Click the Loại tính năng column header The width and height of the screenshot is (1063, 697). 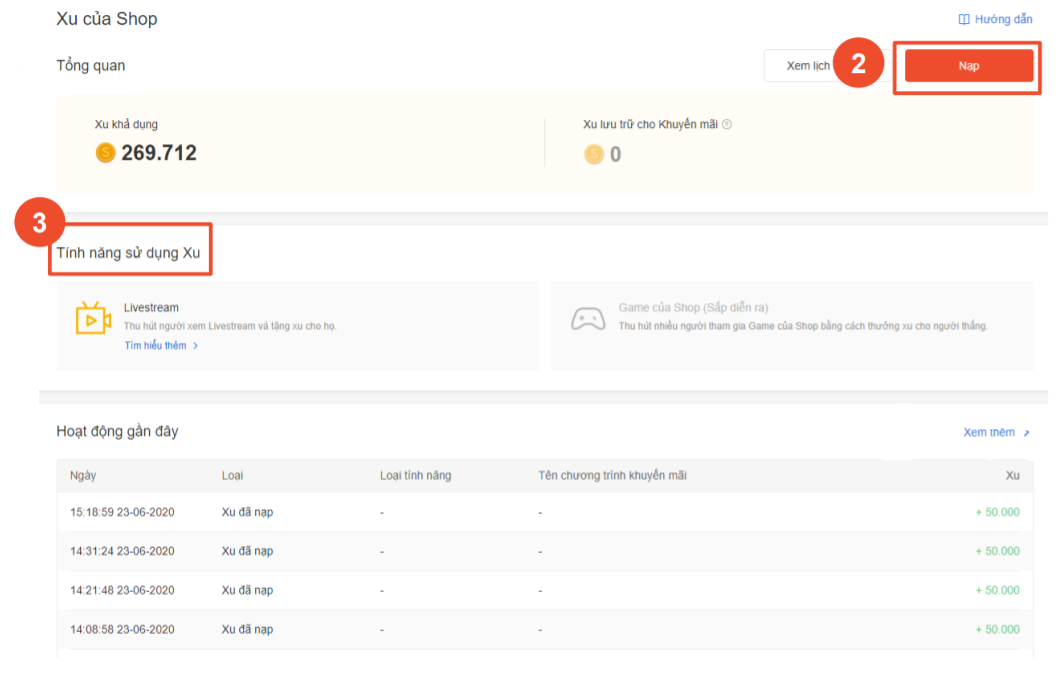(415, 475)
